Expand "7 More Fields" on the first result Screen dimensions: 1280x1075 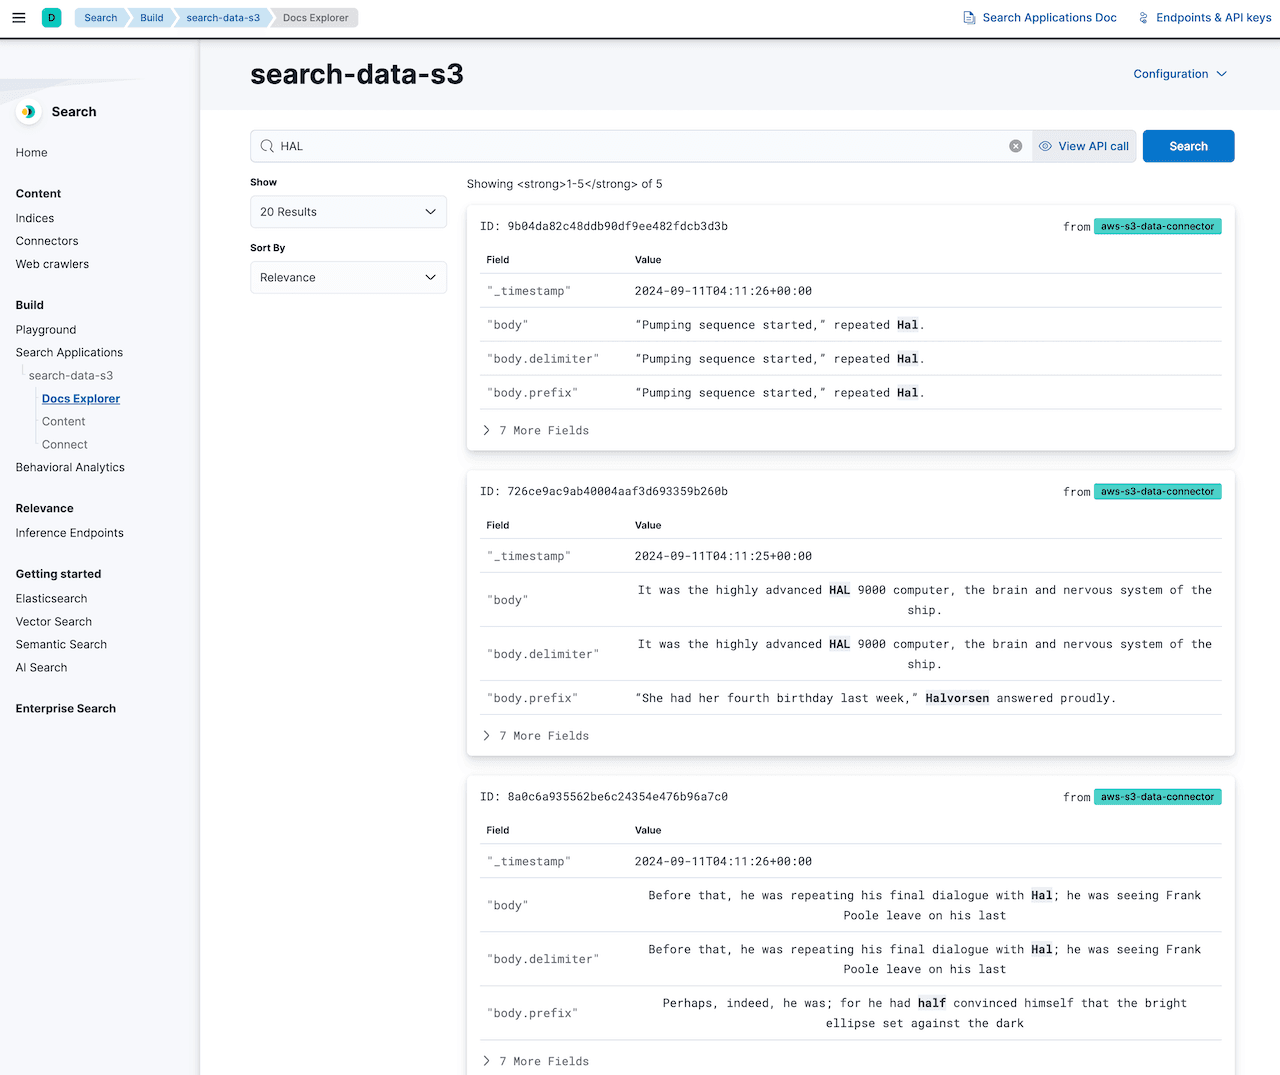pyautogui.click(x=536, y=430)
